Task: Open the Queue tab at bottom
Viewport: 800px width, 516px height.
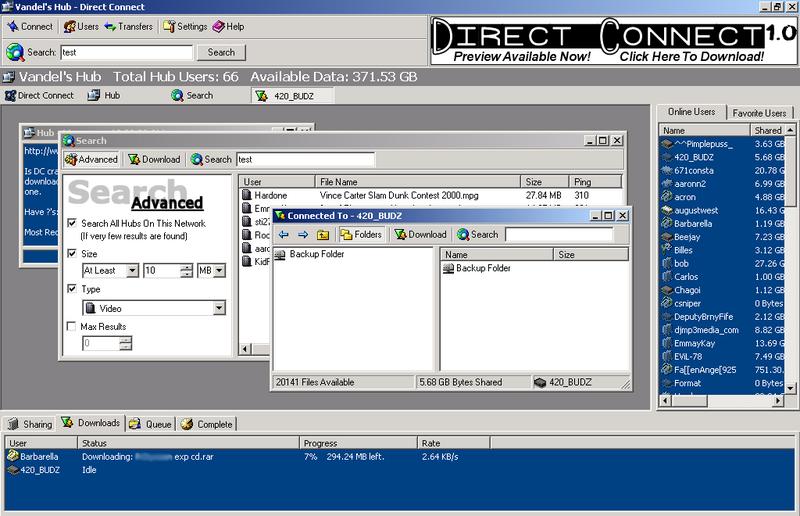Action: tap(151, 424)
